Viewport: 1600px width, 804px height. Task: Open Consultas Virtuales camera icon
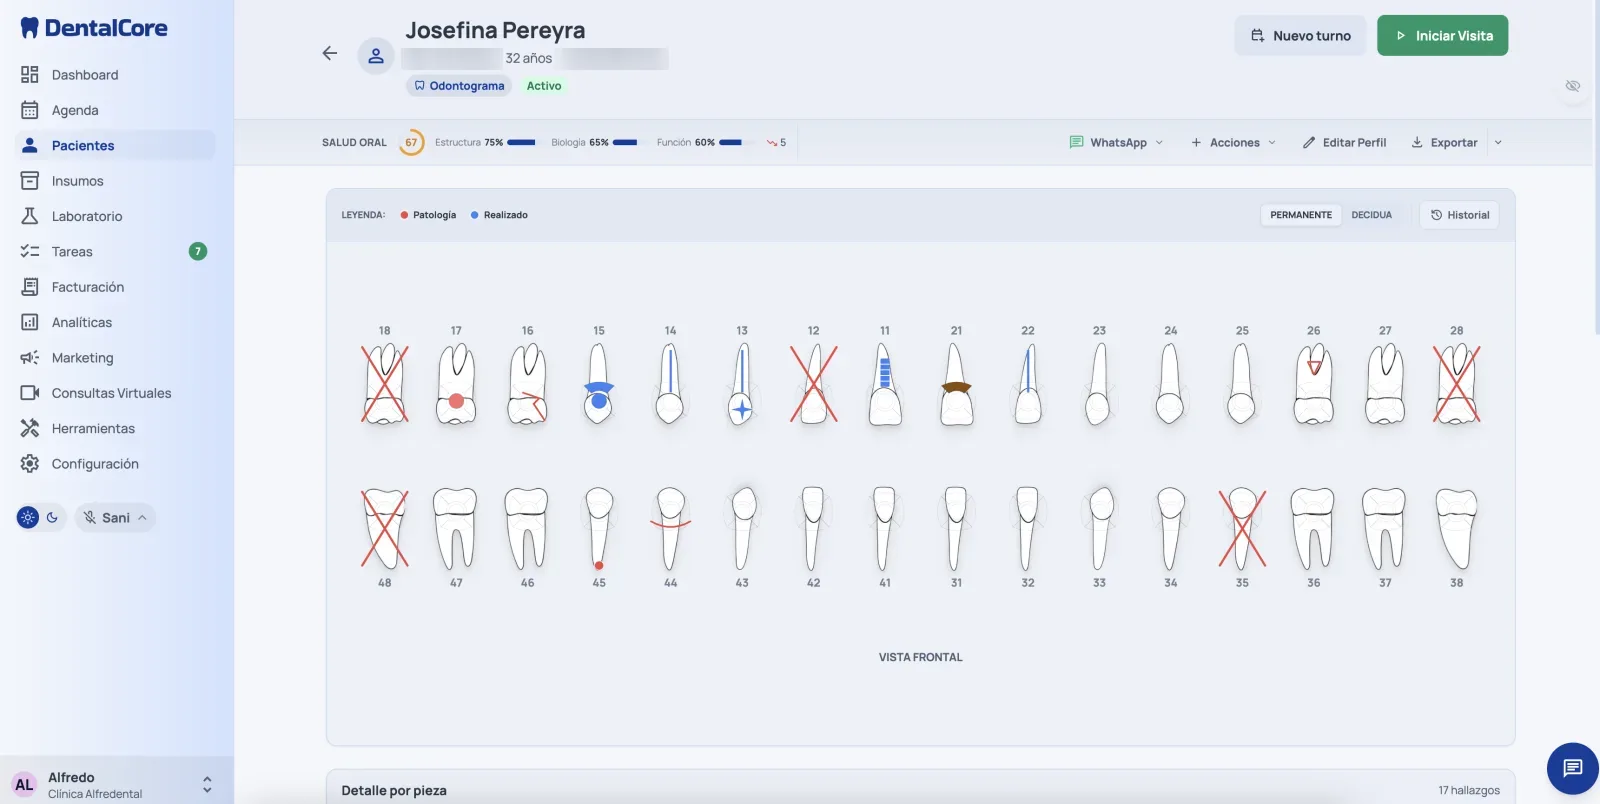(30, 393)
